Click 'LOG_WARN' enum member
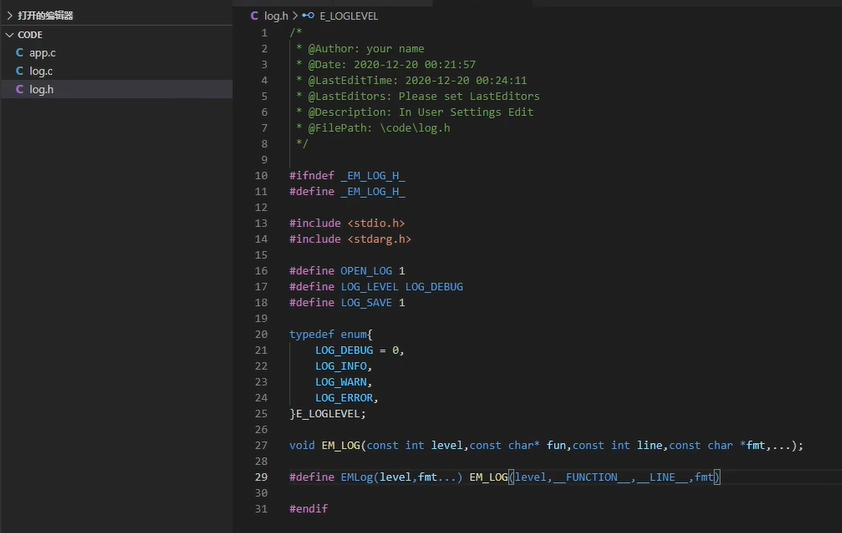The height and width of the screenshot is (533, 842). 341,382
